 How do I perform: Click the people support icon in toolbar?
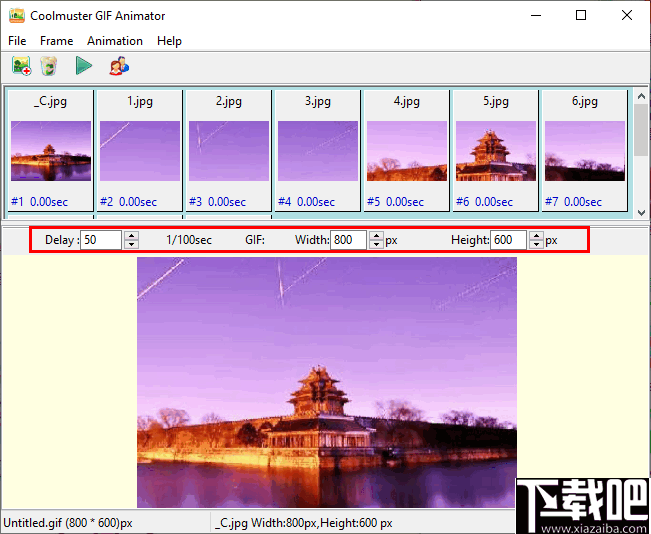click(x=119, y=66)
